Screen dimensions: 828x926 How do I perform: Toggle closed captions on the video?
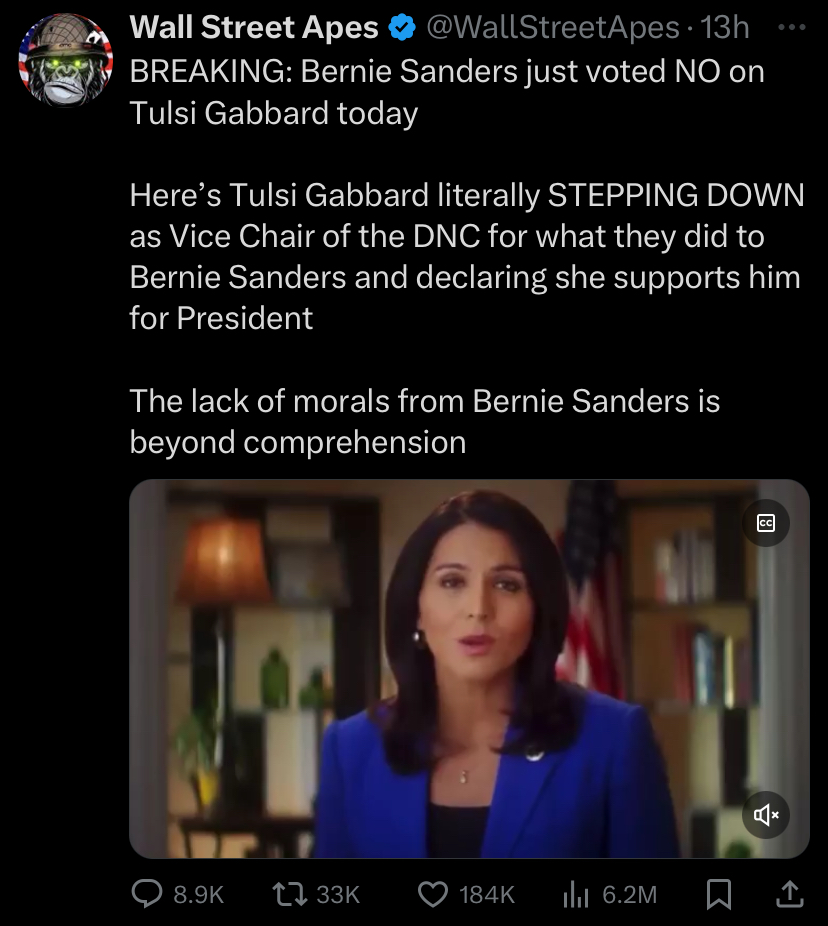[x=766, y=523]
